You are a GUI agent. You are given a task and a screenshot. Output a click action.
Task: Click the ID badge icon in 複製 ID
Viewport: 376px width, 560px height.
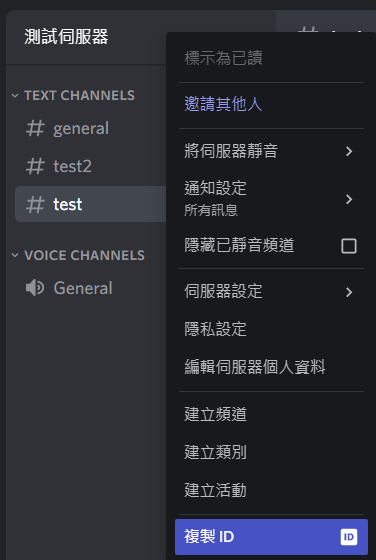[x=349, y=537]
